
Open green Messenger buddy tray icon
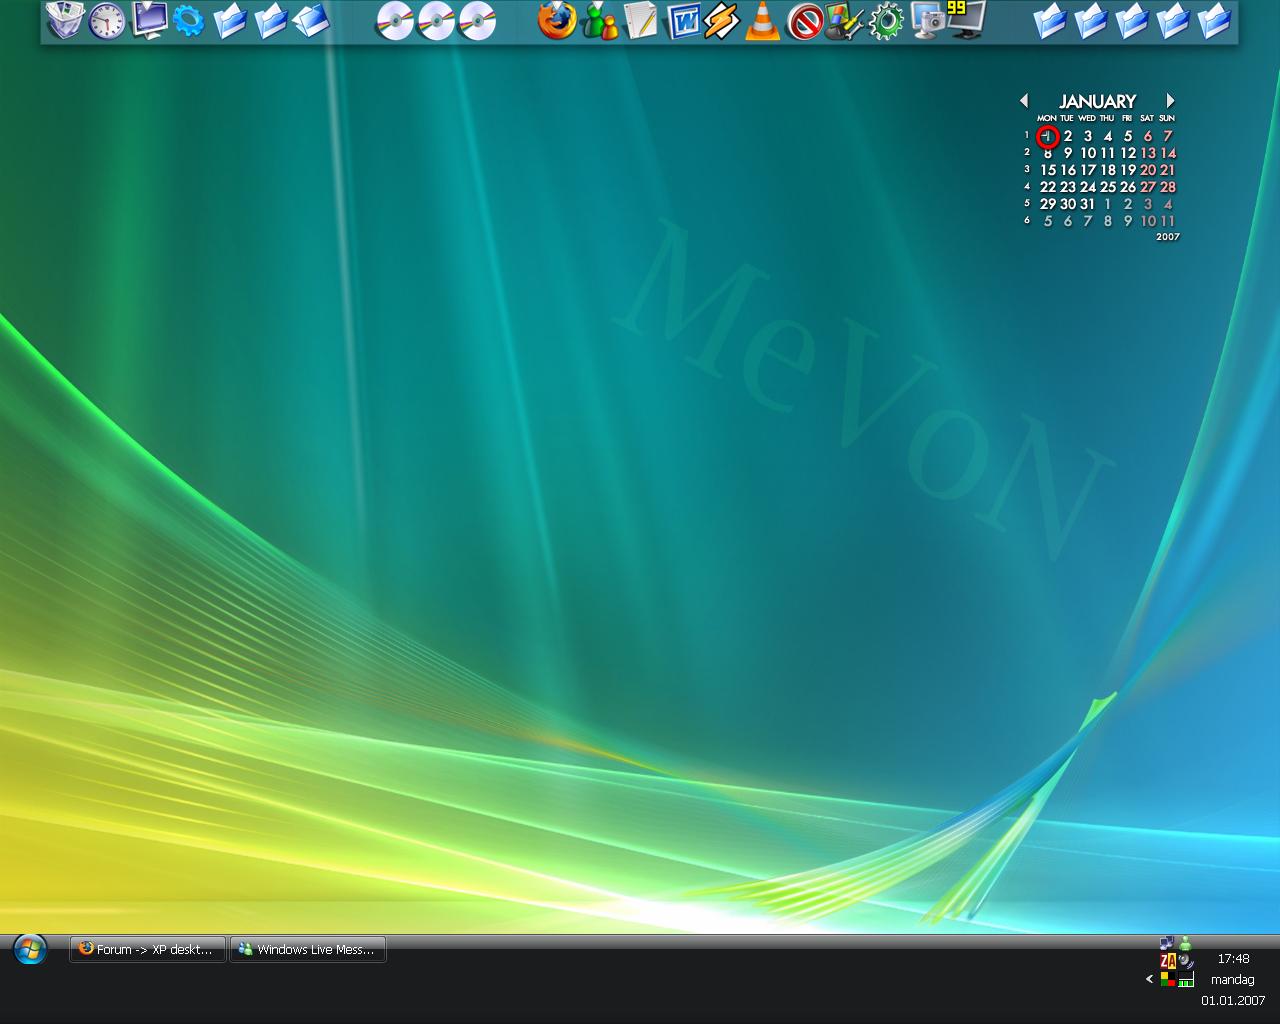(1185, 943)
